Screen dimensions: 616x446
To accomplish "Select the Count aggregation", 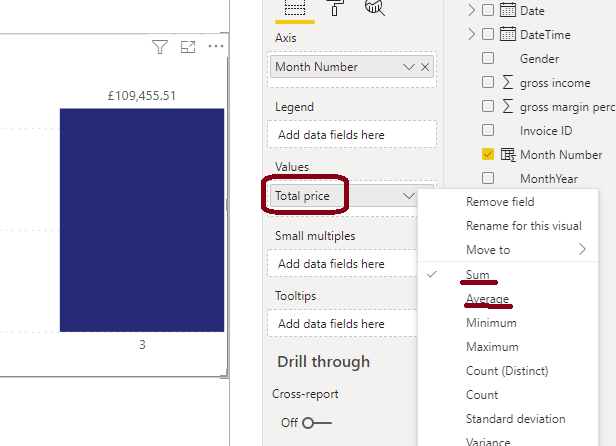I will (482, 395).
